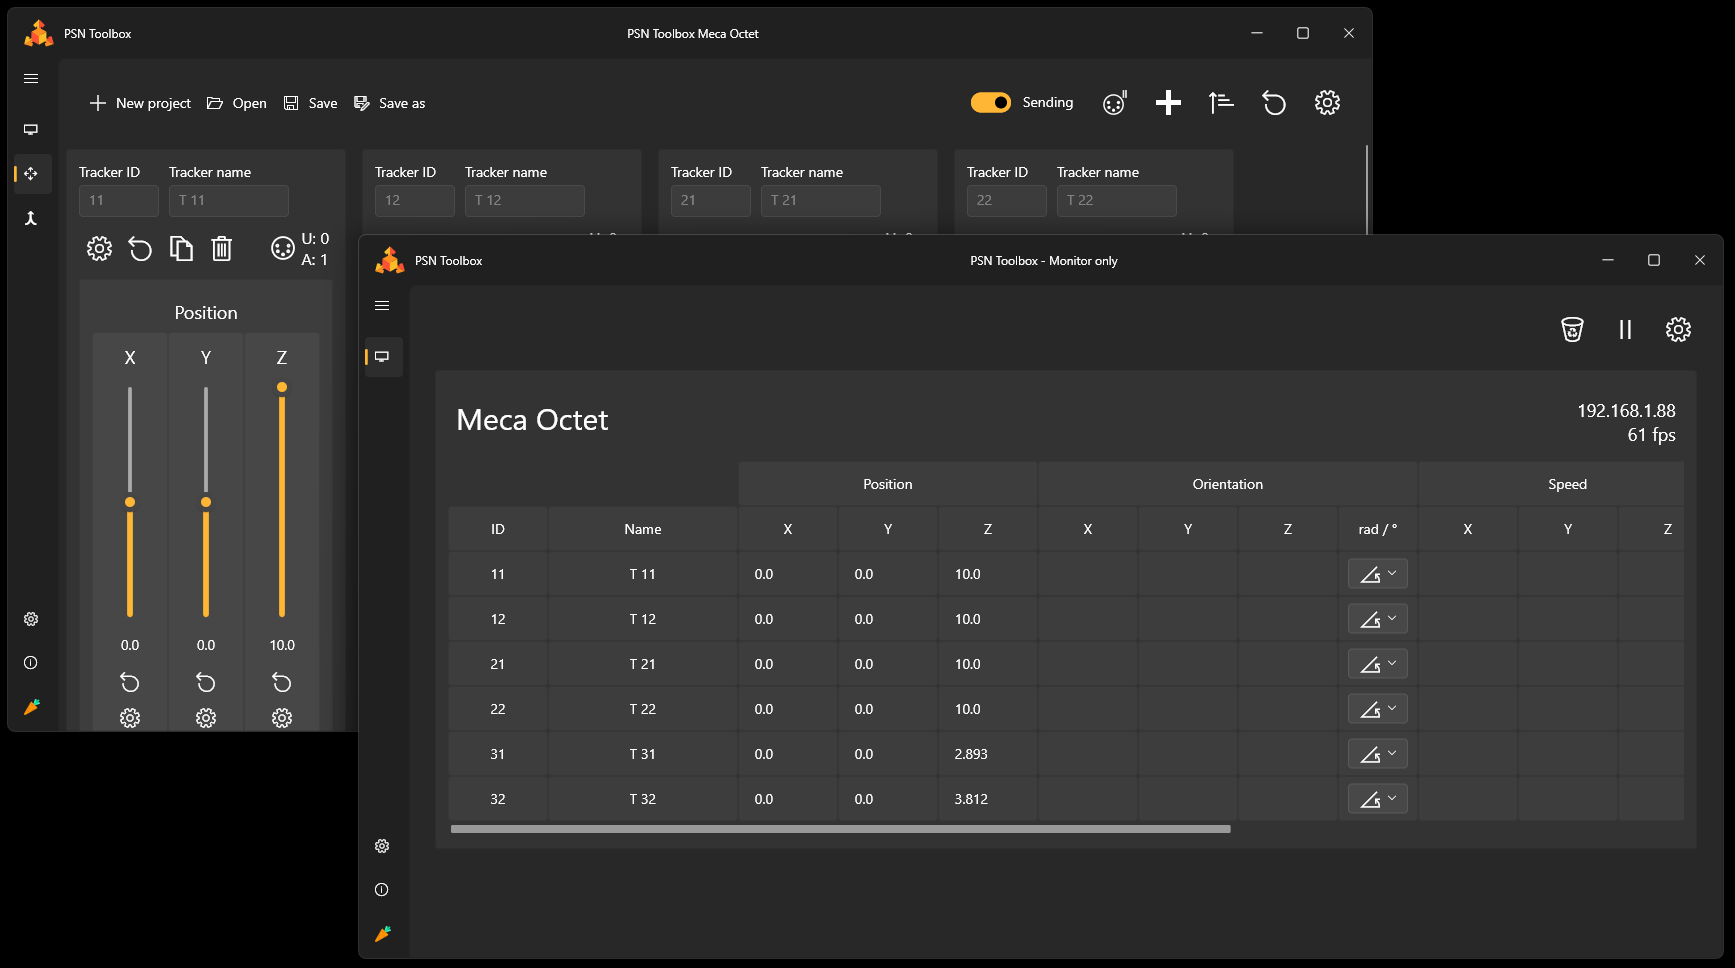The height and width of the screenshot is (968, 1735).
Task: Click the add tracker plus icon
Action: coord(1168,103)
